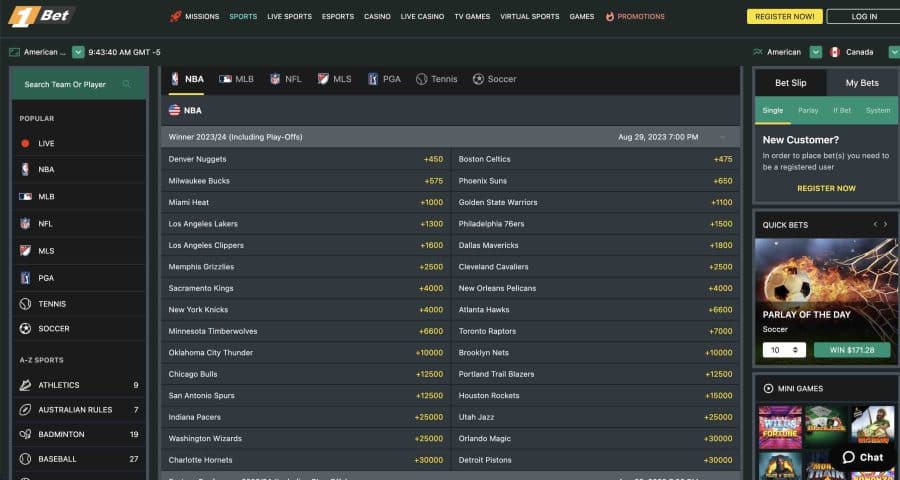Click the PGA icon in sidebar
900x480 pixels.
point(25,278)
